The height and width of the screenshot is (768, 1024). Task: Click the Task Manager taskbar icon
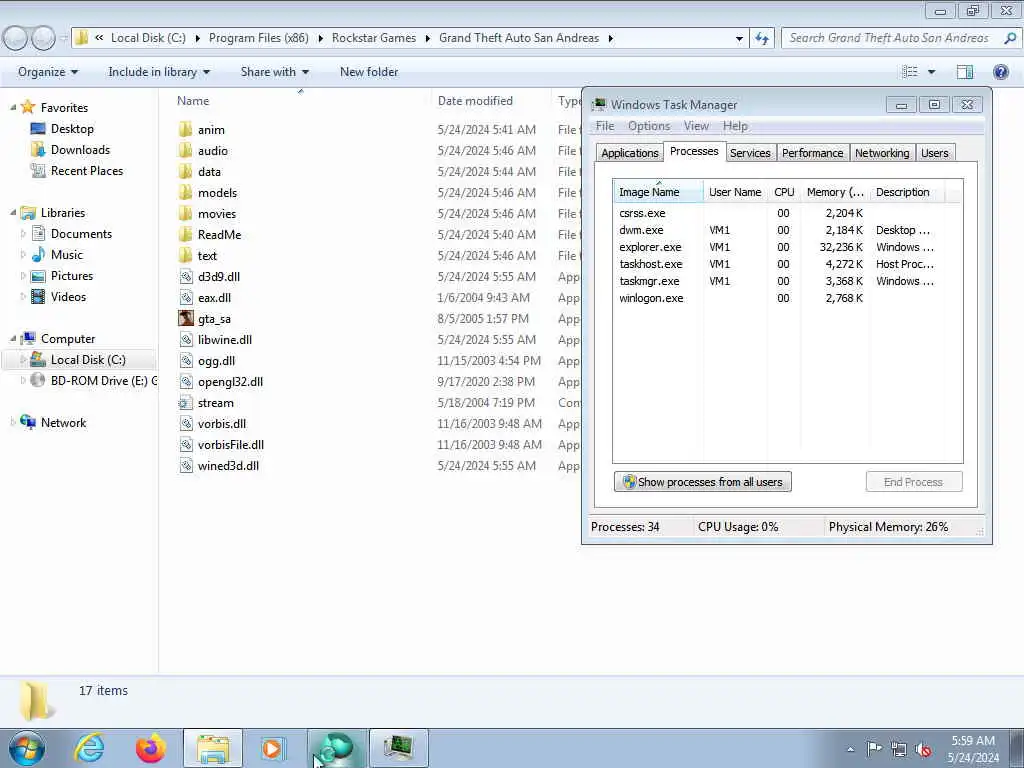[x=399, y=748]
